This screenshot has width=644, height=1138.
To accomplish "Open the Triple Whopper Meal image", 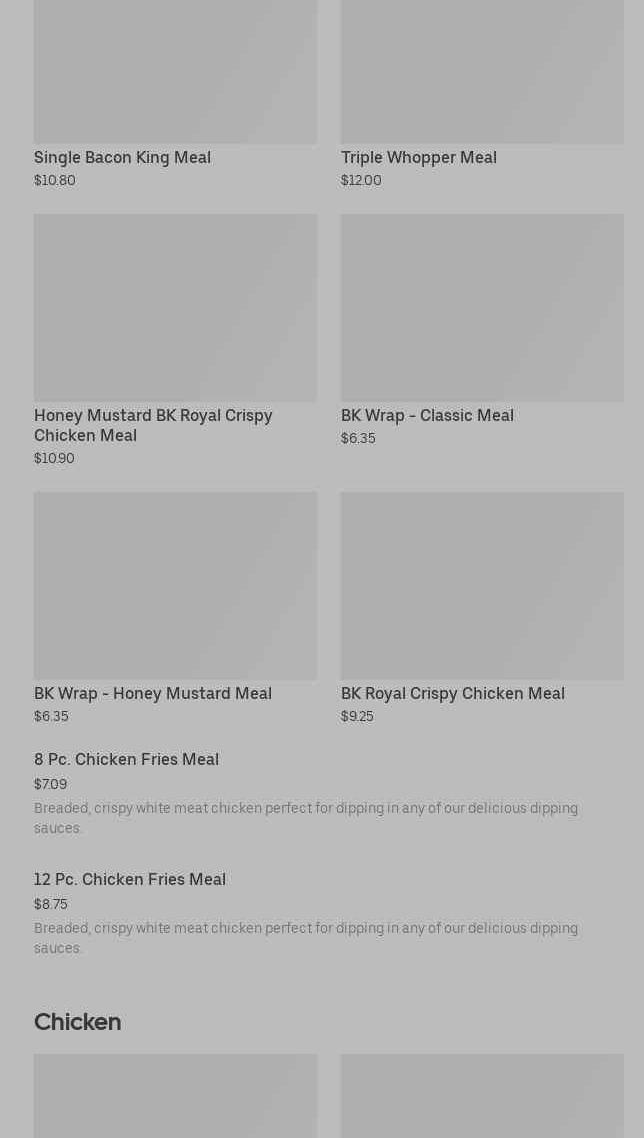I will (482, 70).
